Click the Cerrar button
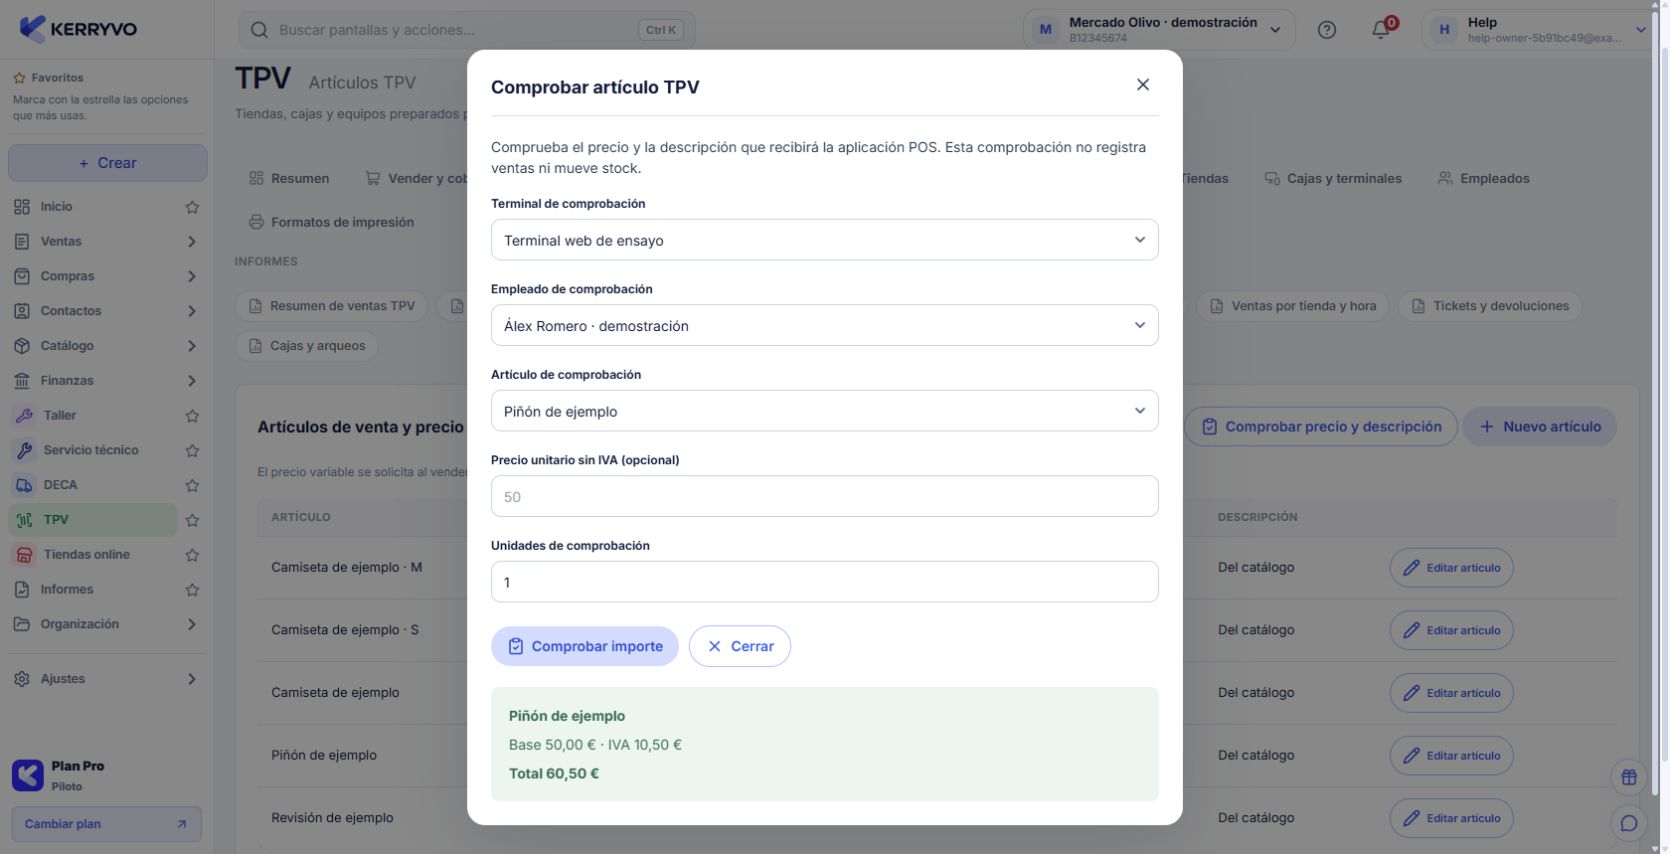This screenshot has height=854, width=1670. coord(740,646)
